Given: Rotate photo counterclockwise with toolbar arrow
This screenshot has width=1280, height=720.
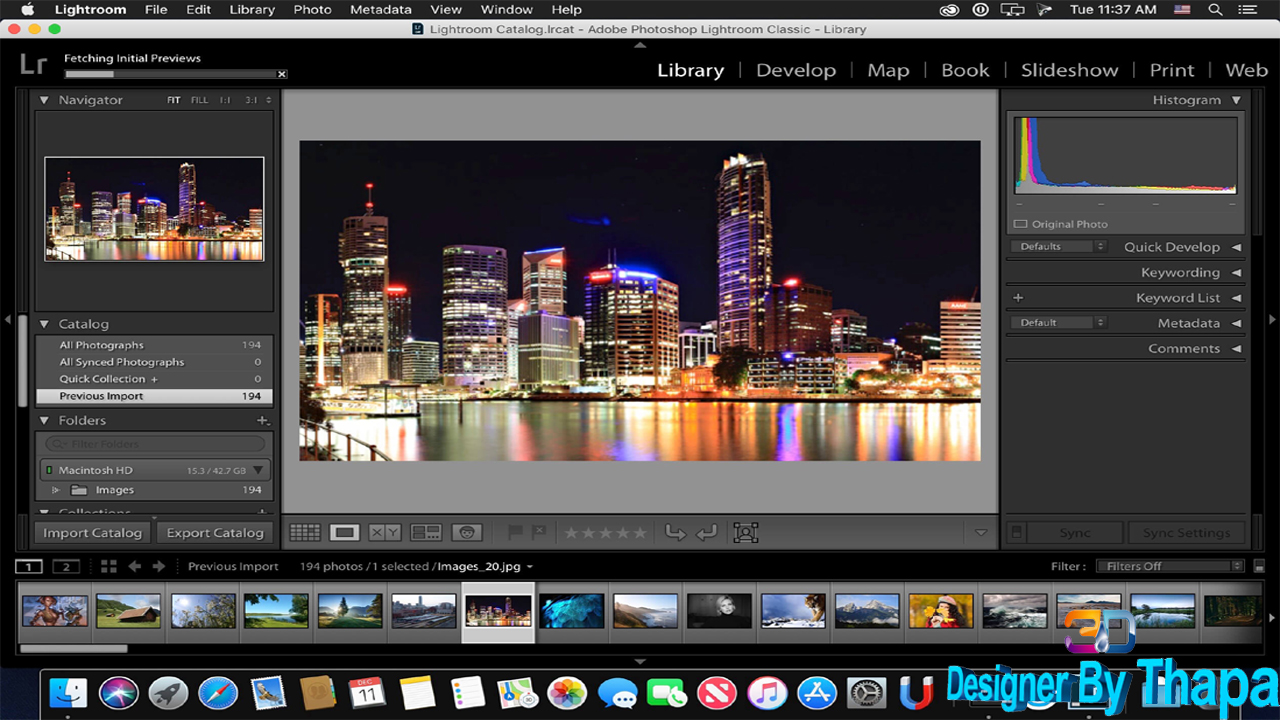Looking at the screenshot, I should point(676,533).
